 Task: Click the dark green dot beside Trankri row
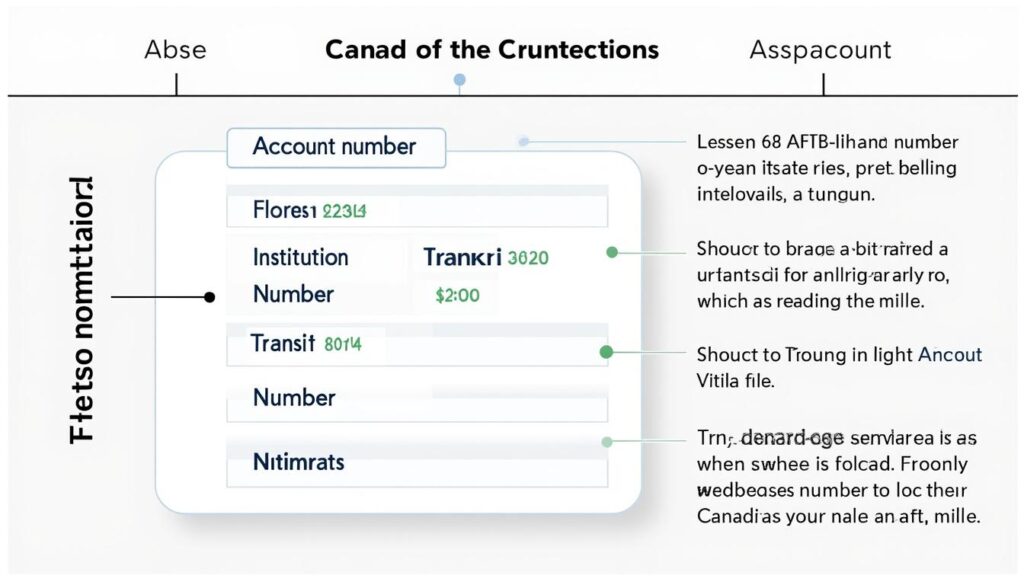[x=612, y=252]
